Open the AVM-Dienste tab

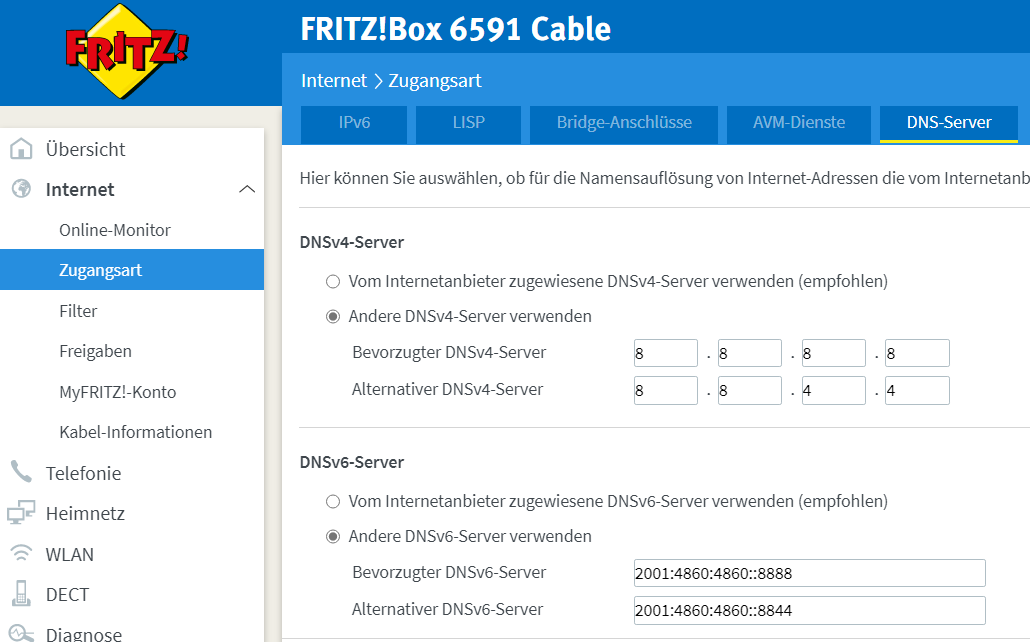[x=799, y=124]
